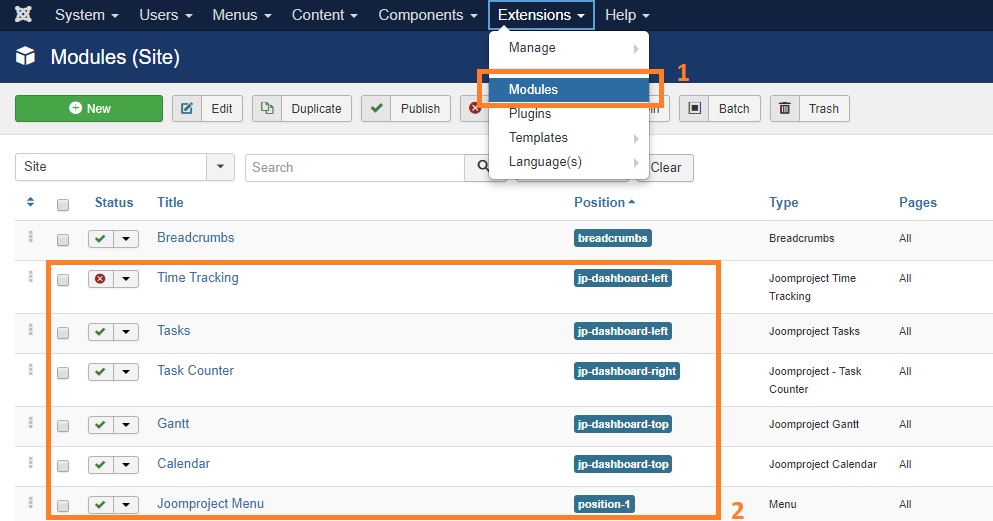Open status dropdown arrow for Gantt
Viewport: 993px width, 521px height.
[126, 425]
